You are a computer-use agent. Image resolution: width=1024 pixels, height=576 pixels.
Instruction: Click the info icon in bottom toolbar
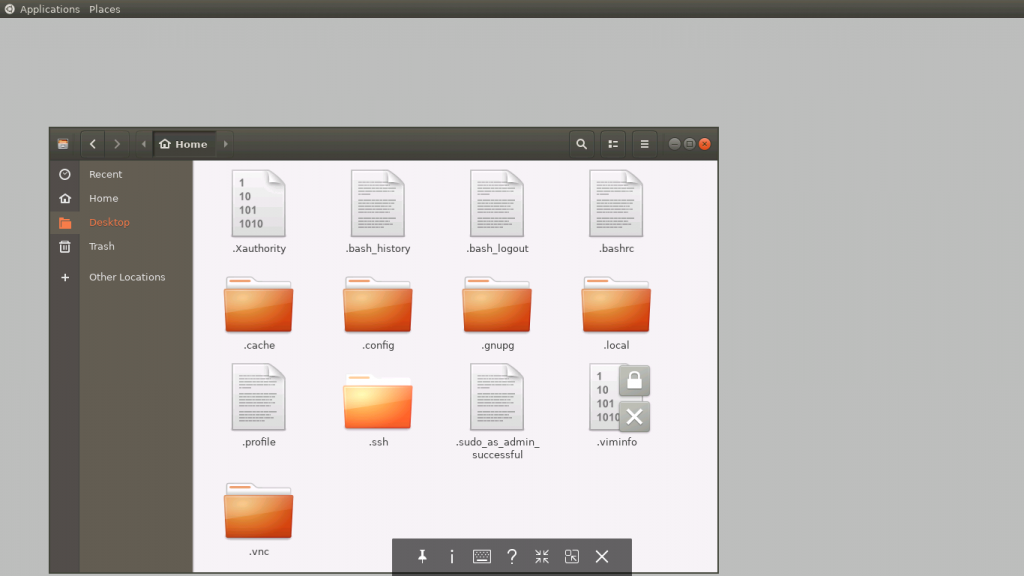452,557
